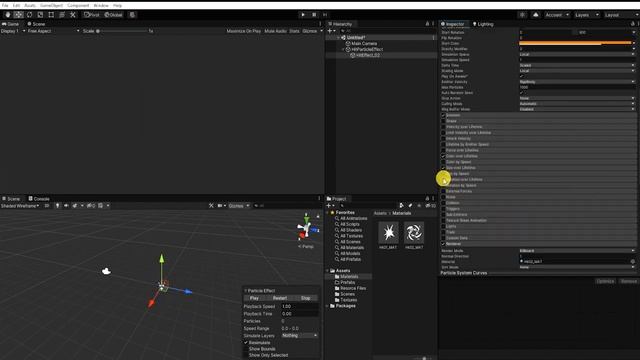Toggle Global handle rotation button
Image resolution: width=640 pixels, height=360 pixels.
(x=113, y=15)
